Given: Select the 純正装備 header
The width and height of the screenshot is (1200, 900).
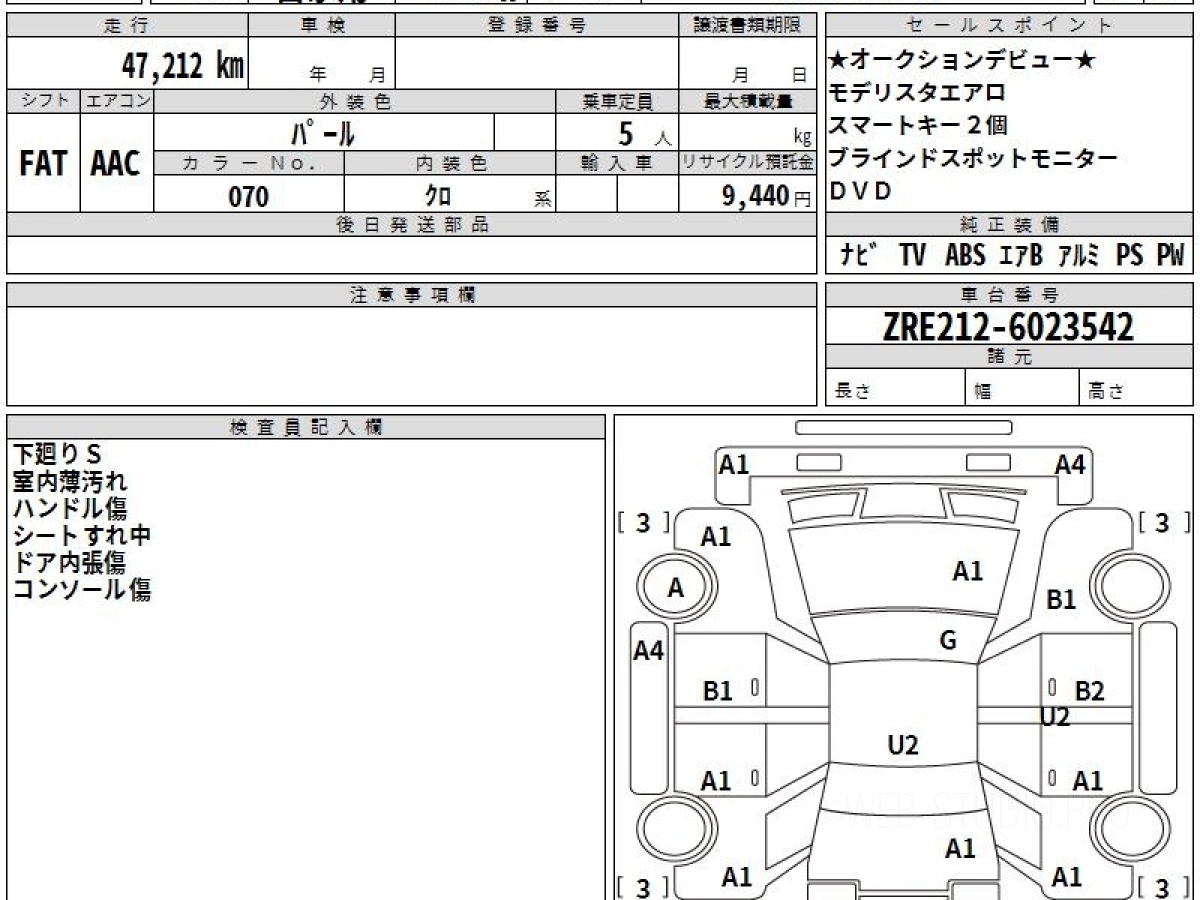Looking at the screenshot, I should (x=1008, y=224).
